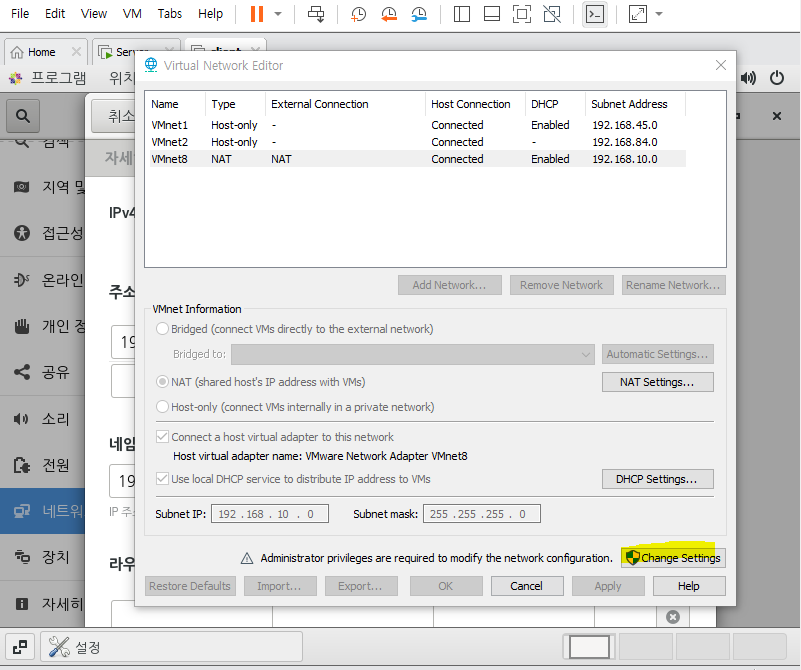This screenshot has height=670, width=801.
Task: Select the NAT radio button
Action: pyautogui.click(x=162, y=382)
